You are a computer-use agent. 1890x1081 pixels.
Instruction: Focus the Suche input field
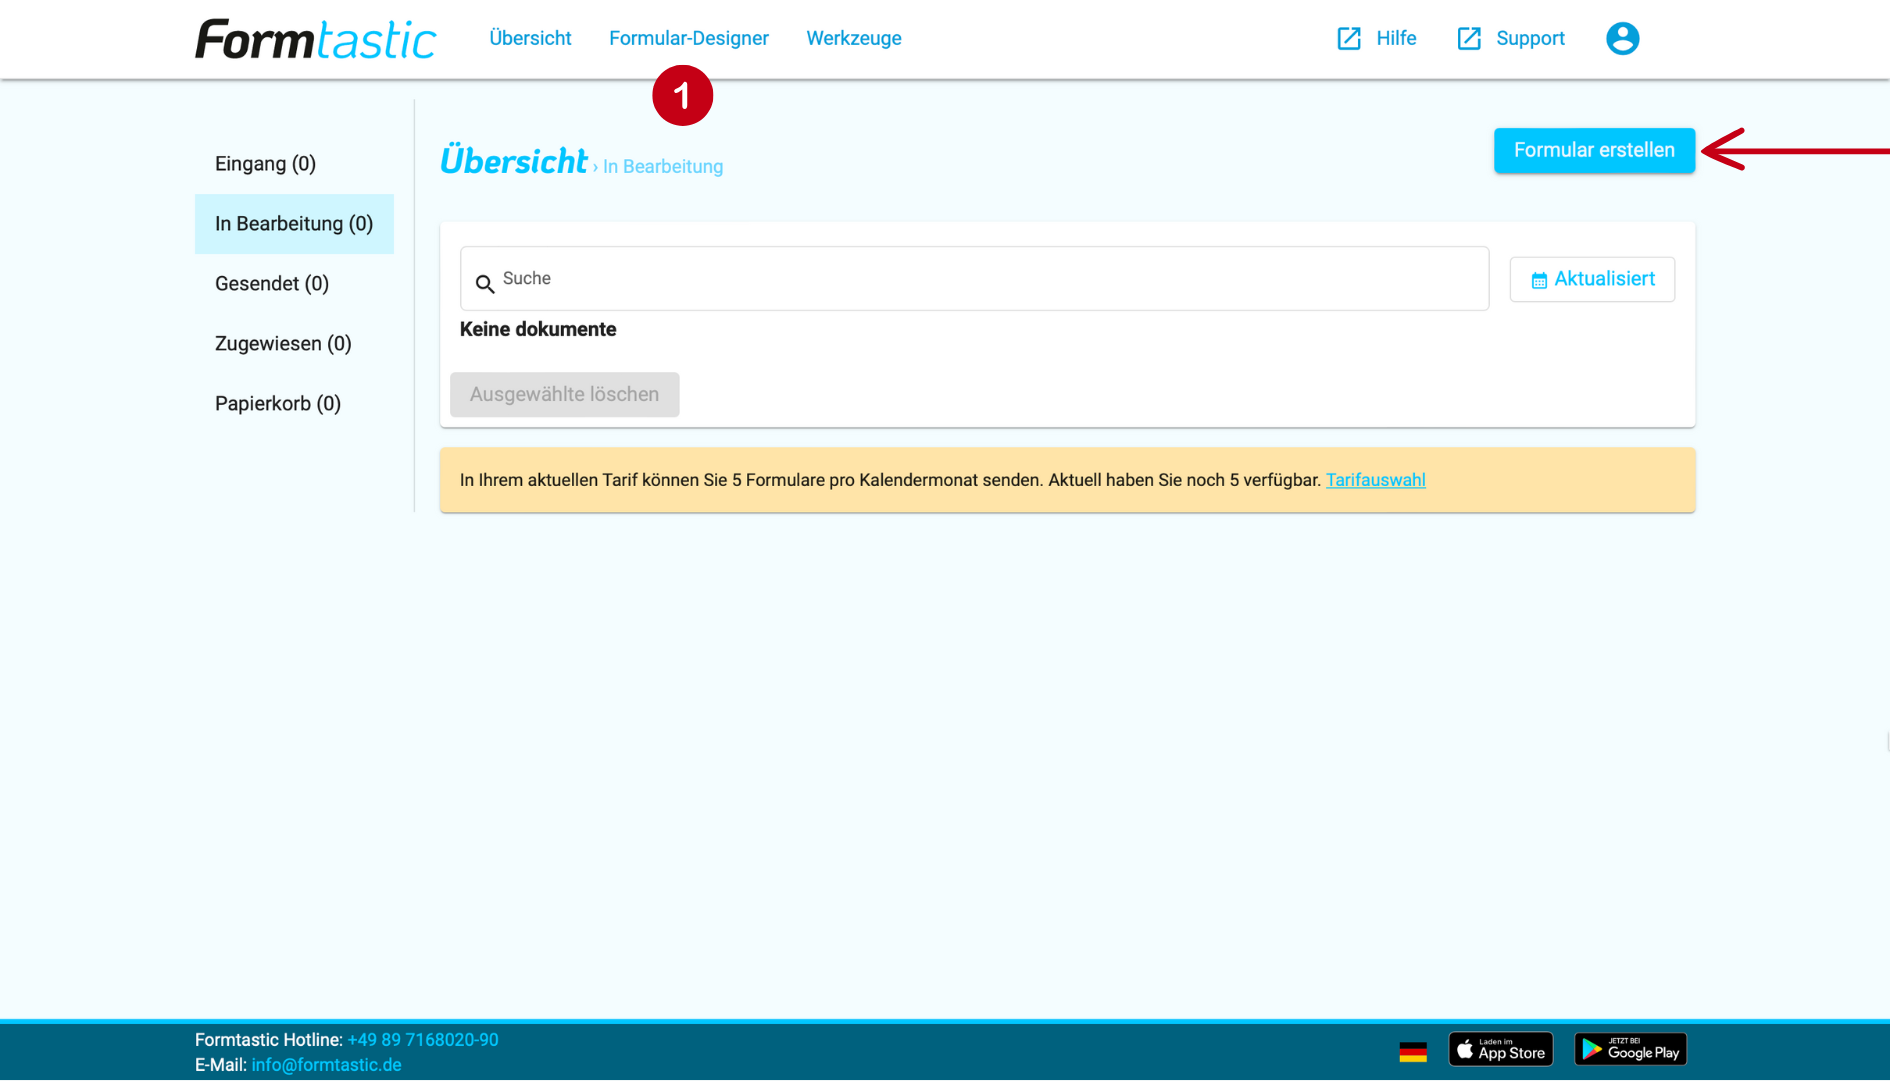(x=974, y=279)
